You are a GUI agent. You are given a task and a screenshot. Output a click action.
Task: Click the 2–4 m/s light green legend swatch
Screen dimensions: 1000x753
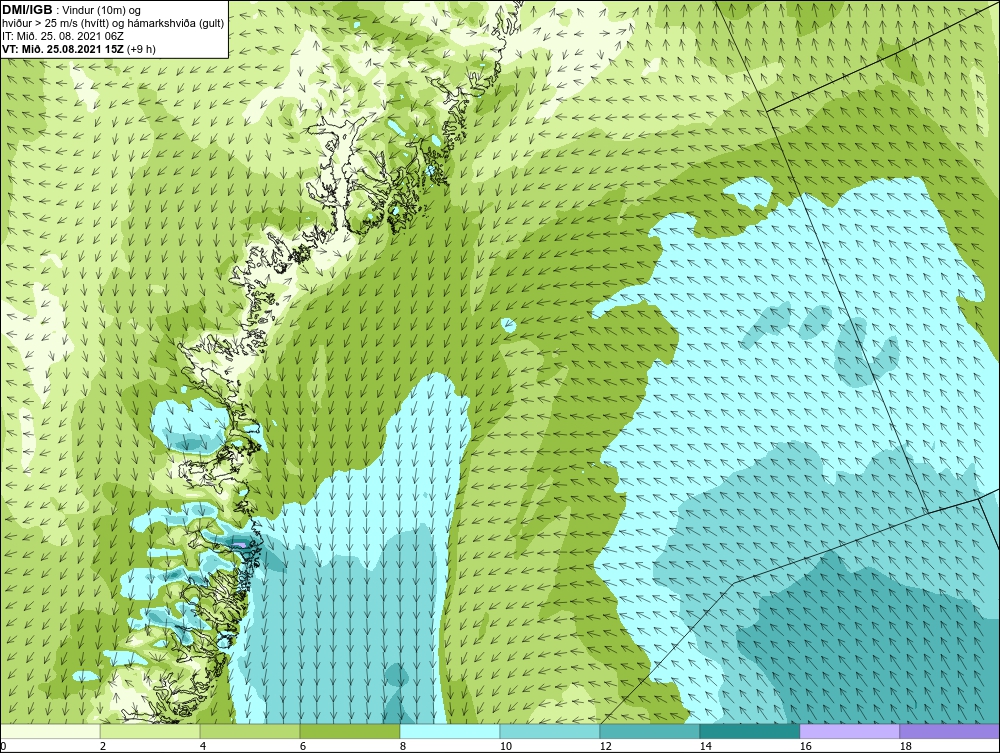click(150, 731)
